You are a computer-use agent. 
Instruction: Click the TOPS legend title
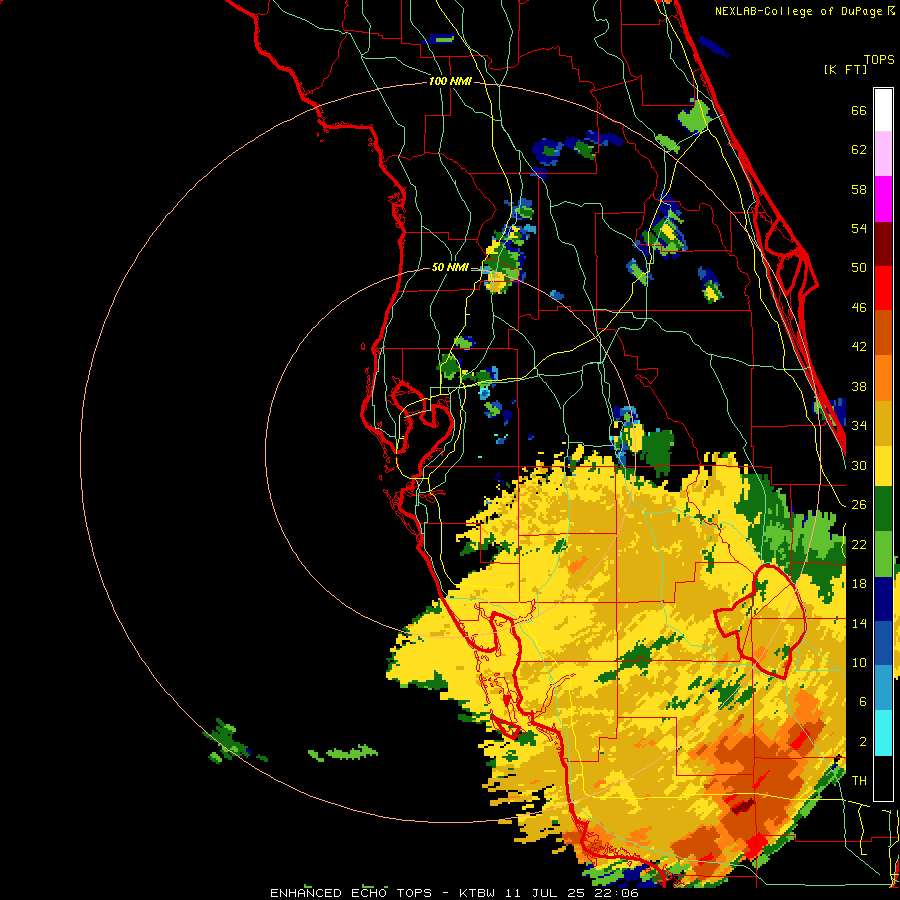click(x=879, y=59)
